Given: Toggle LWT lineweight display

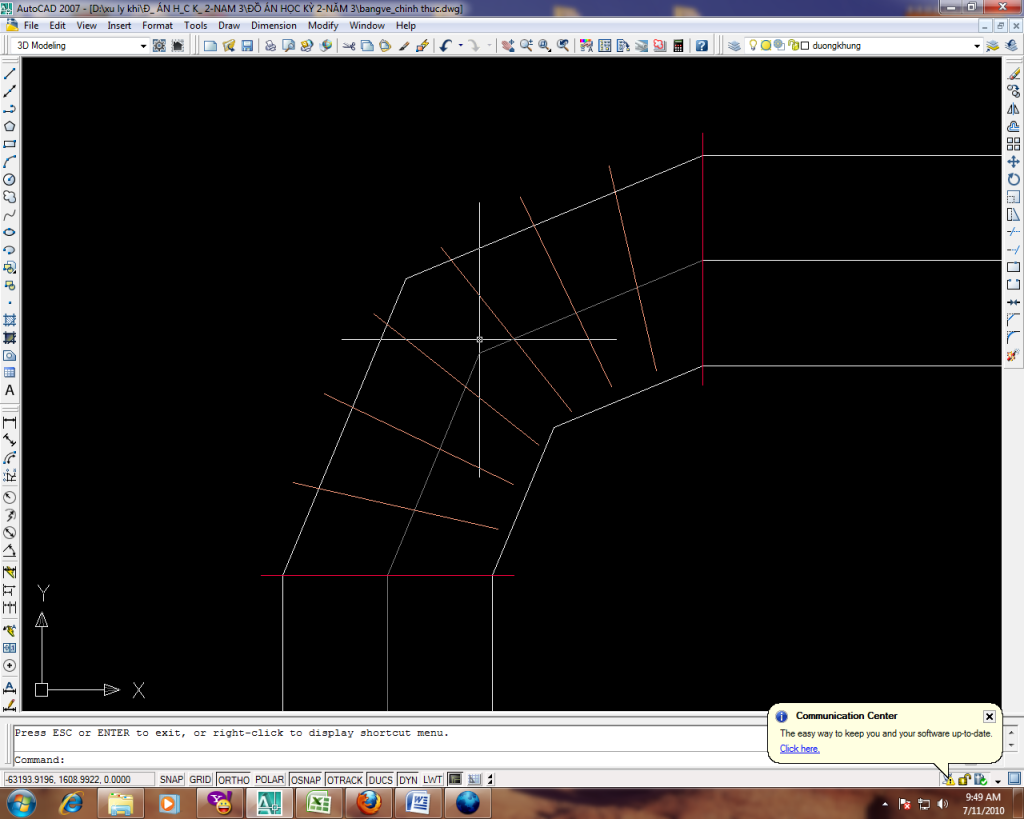Looking at the screenshot, I should tap(432, 779).
